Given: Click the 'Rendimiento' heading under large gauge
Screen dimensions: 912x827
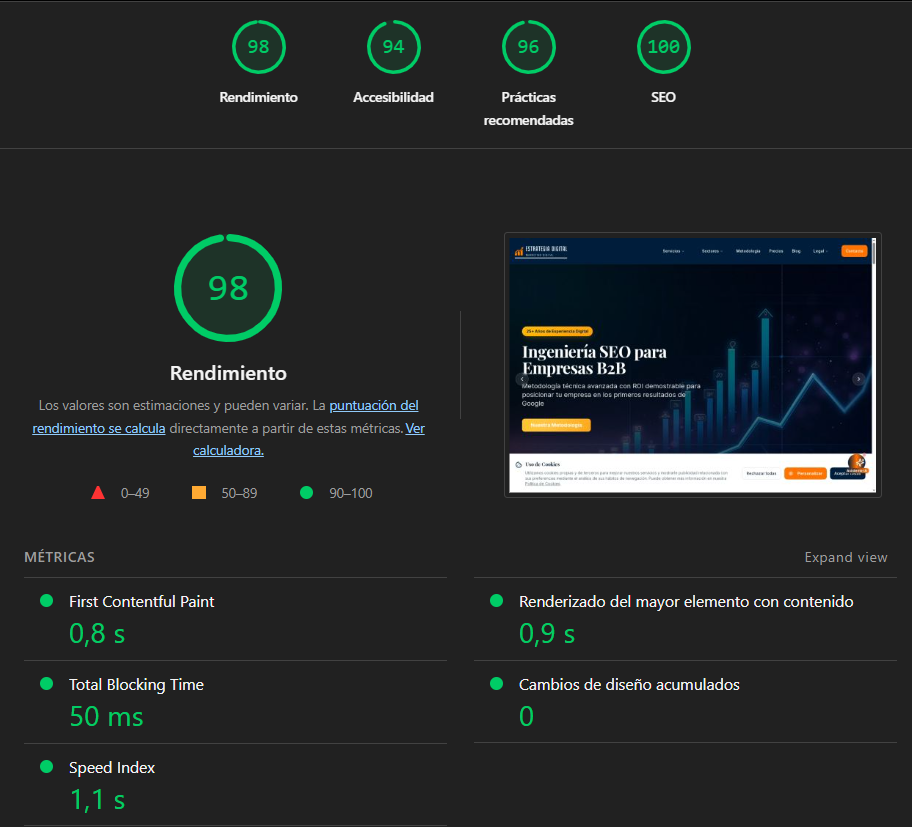Looking at the screenshot, I should coord(228,373).
